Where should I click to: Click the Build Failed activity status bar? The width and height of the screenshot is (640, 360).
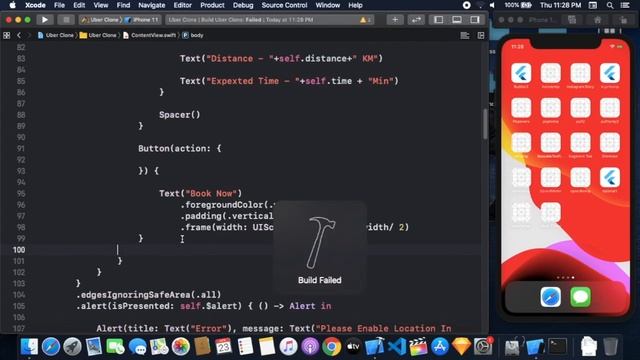[x=269, y=20]
